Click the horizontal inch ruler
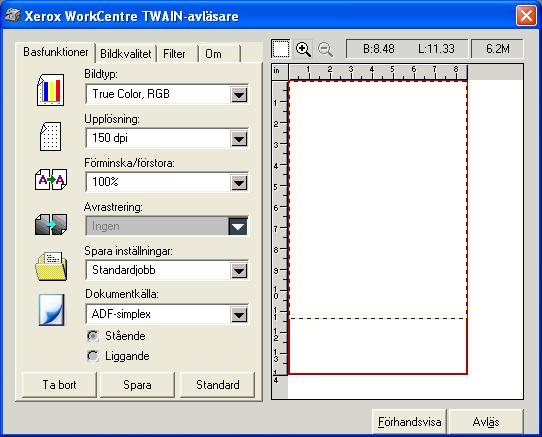 (x=378, y=72)
